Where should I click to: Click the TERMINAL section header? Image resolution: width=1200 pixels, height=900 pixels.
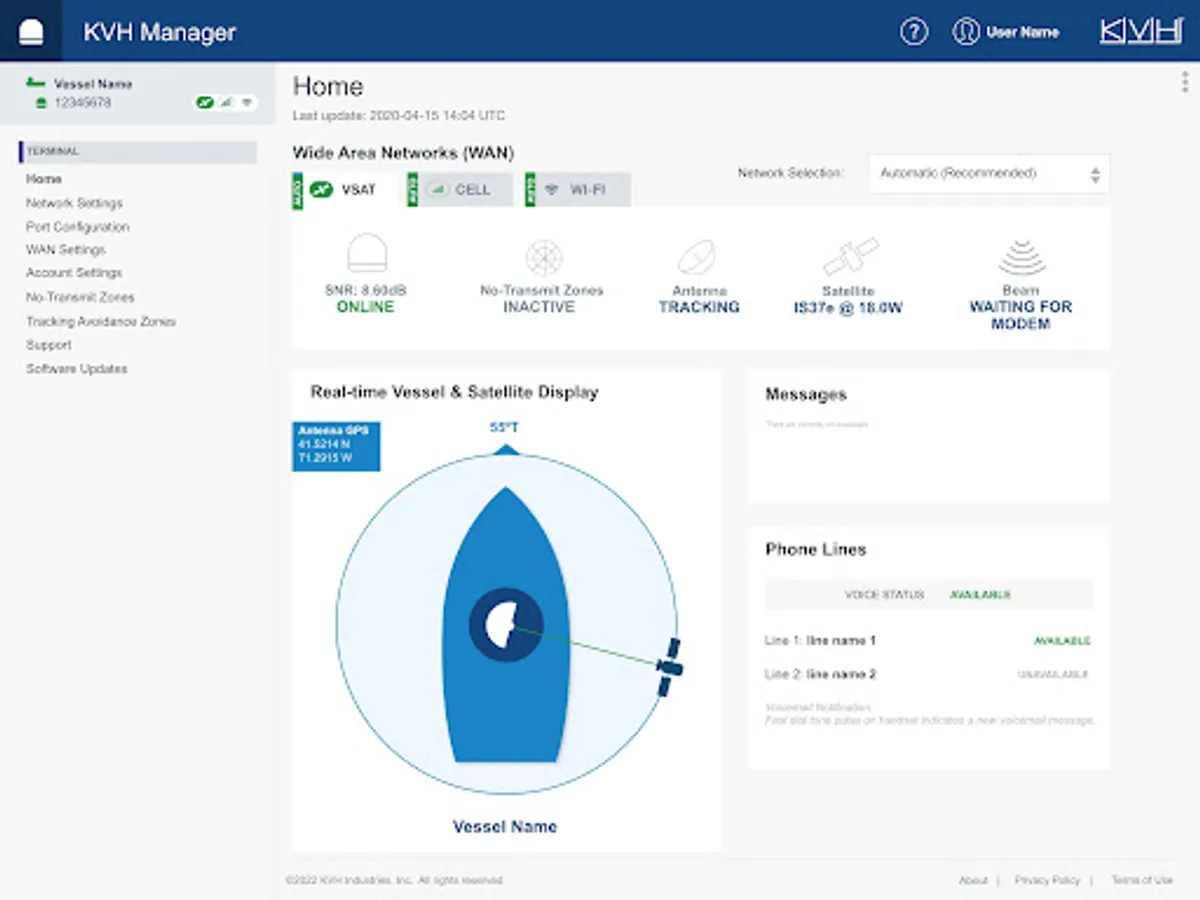pyautogui.click(x=138, y=152)
